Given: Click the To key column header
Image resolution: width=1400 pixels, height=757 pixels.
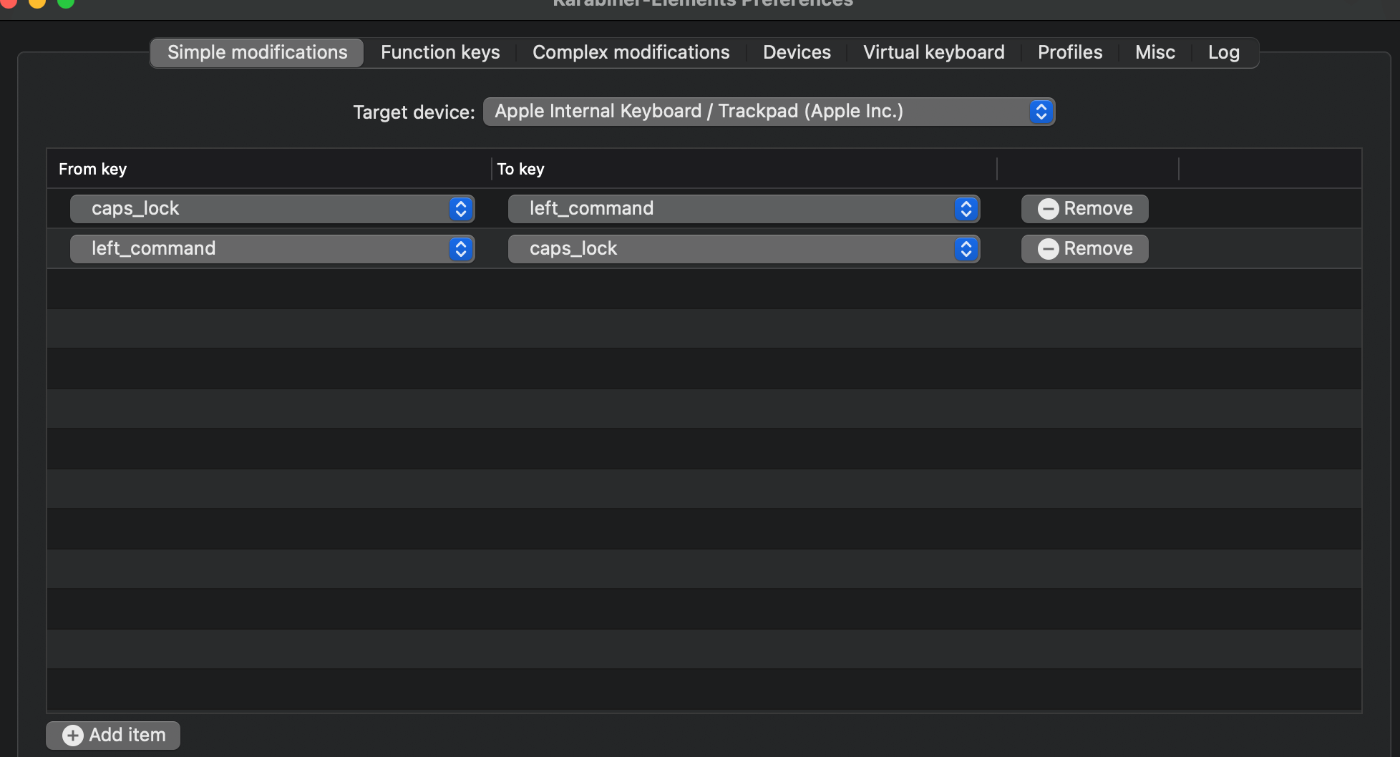Looking at the screenshot, I should tap(521, 169).
